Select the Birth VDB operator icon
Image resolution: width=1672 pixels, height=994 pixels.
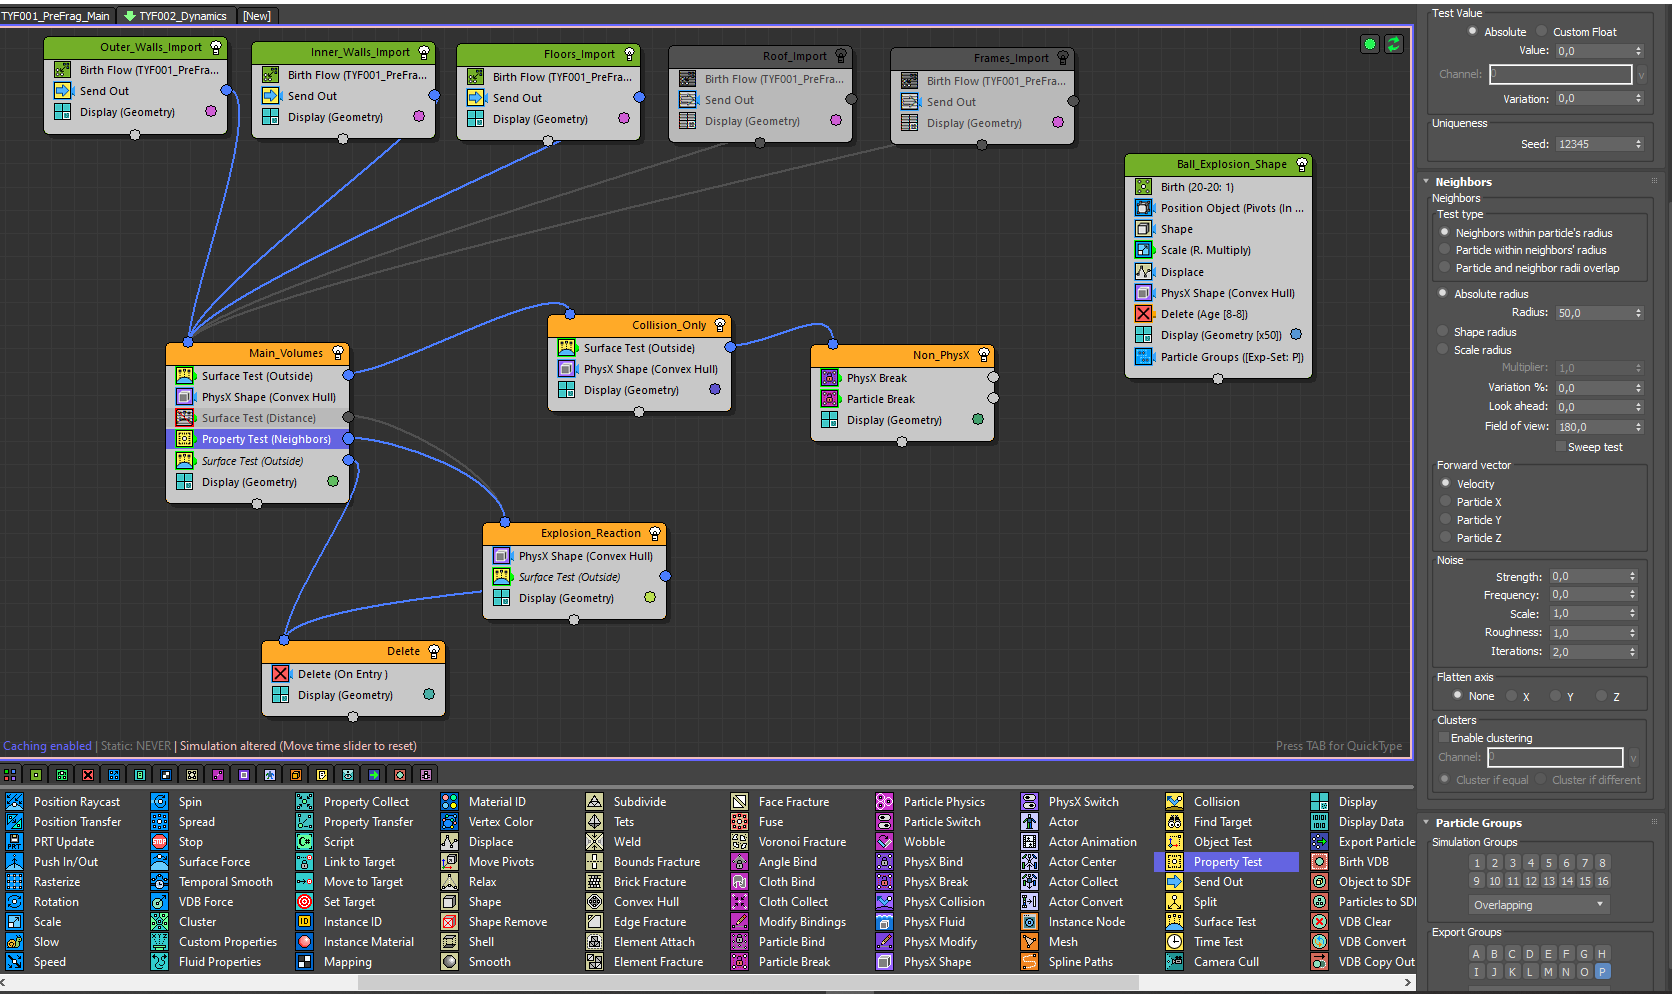coord(1320,861)
